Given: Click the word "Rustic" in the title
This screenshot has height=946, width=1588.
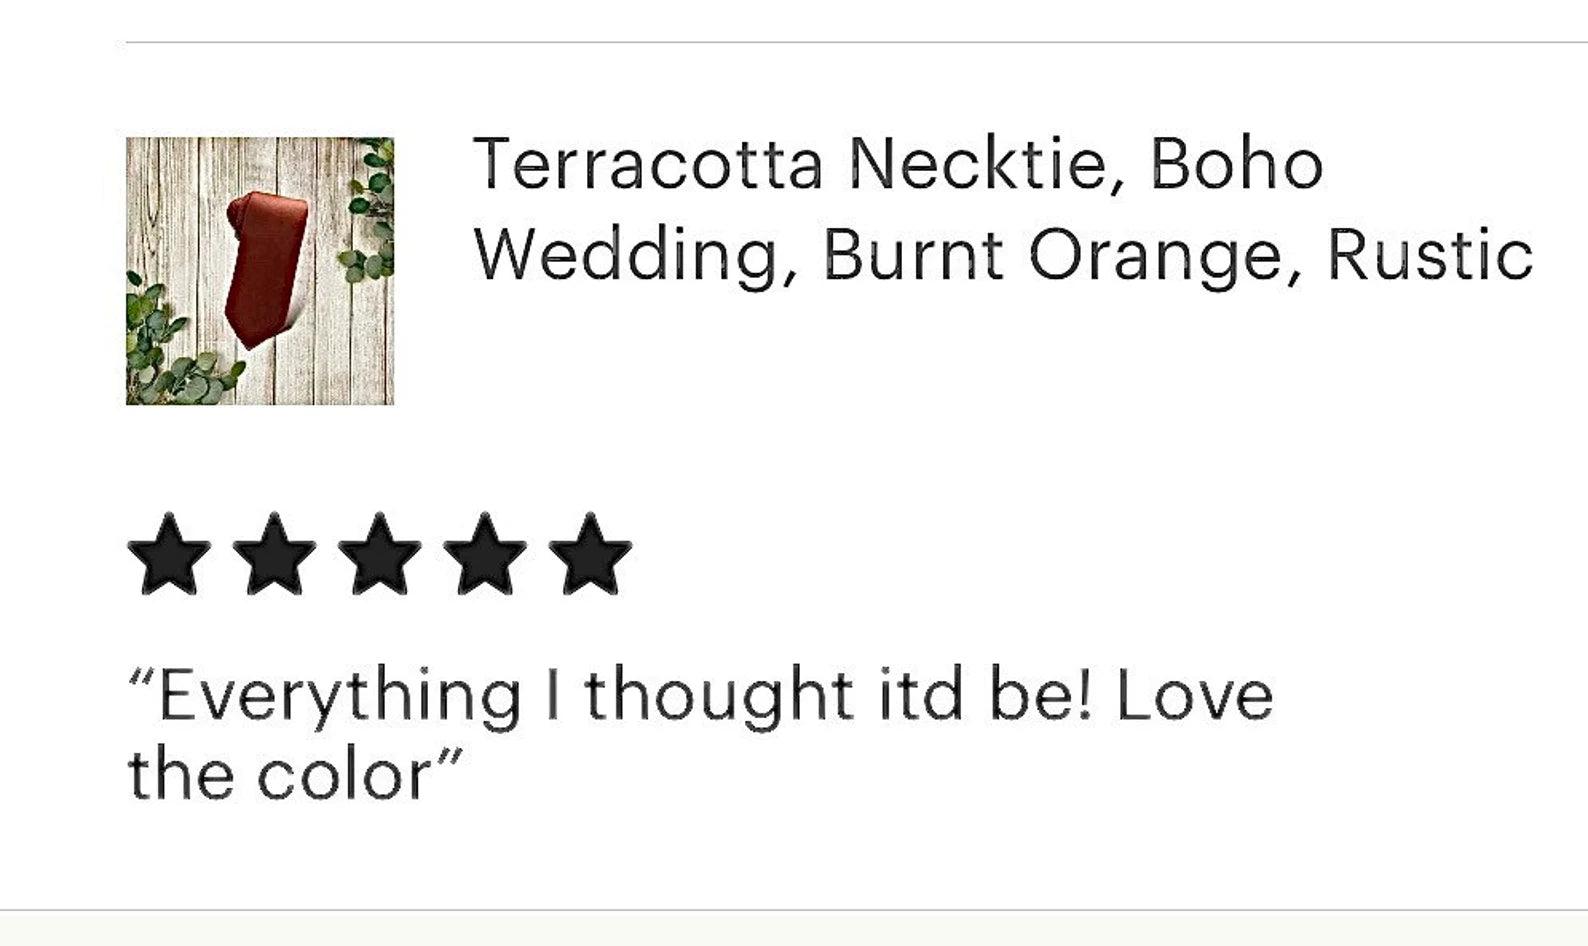Looking at the screenshot, I should 1430,255.
